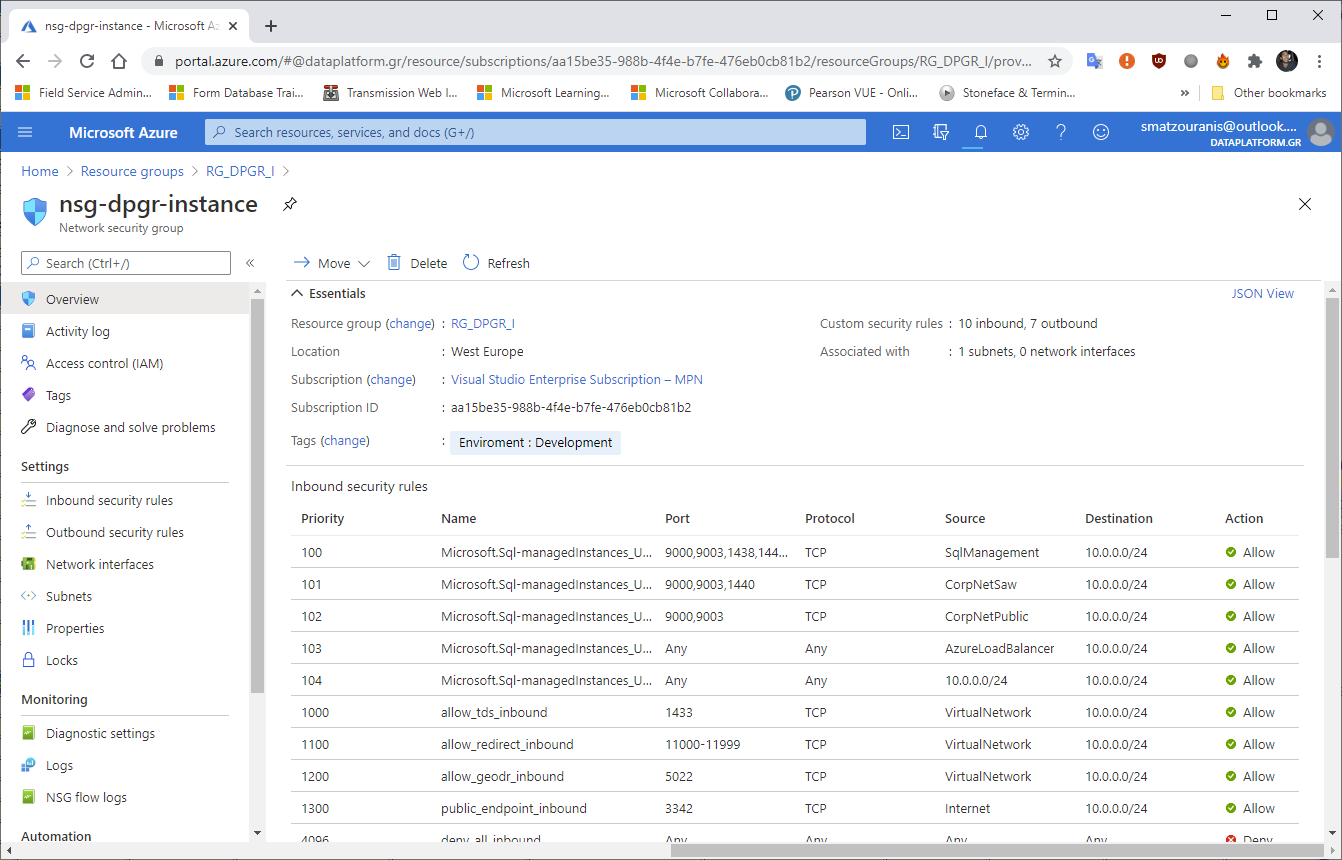Collapse the left sidebar with the chevron
The width and height of the screenshot is (1342, 860).
pos(251,262)
